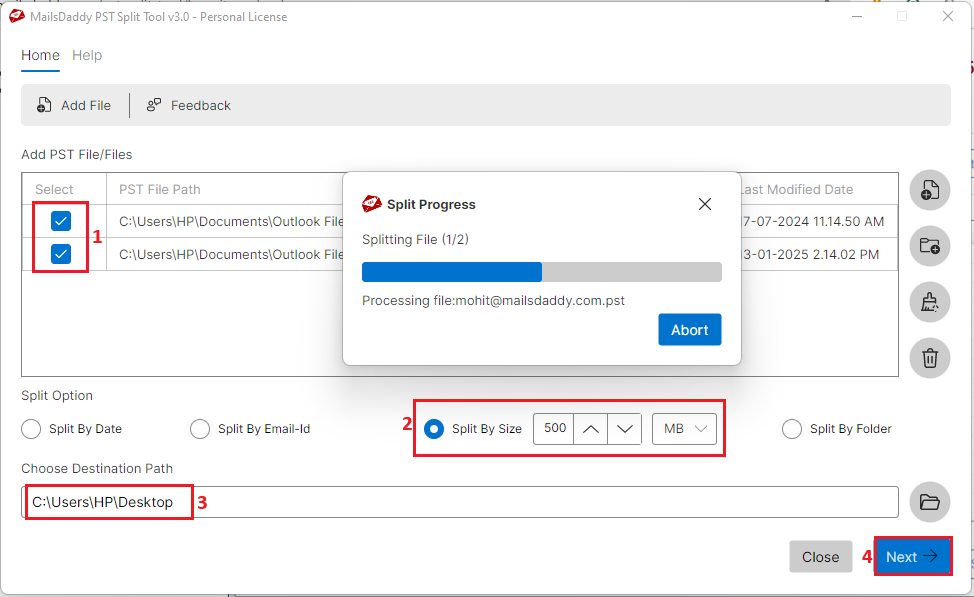
Task: Click the split size value field showing 500
Action: pyautogui.click(x=554, y=429)
